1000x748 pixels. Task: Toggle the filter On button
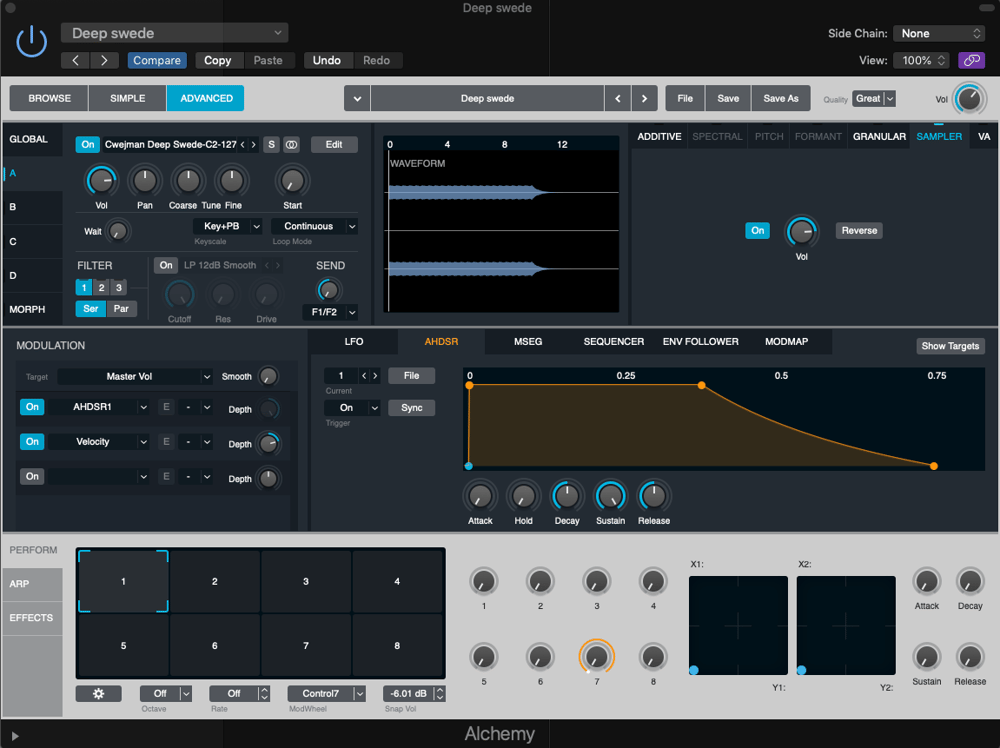(166, 265)
